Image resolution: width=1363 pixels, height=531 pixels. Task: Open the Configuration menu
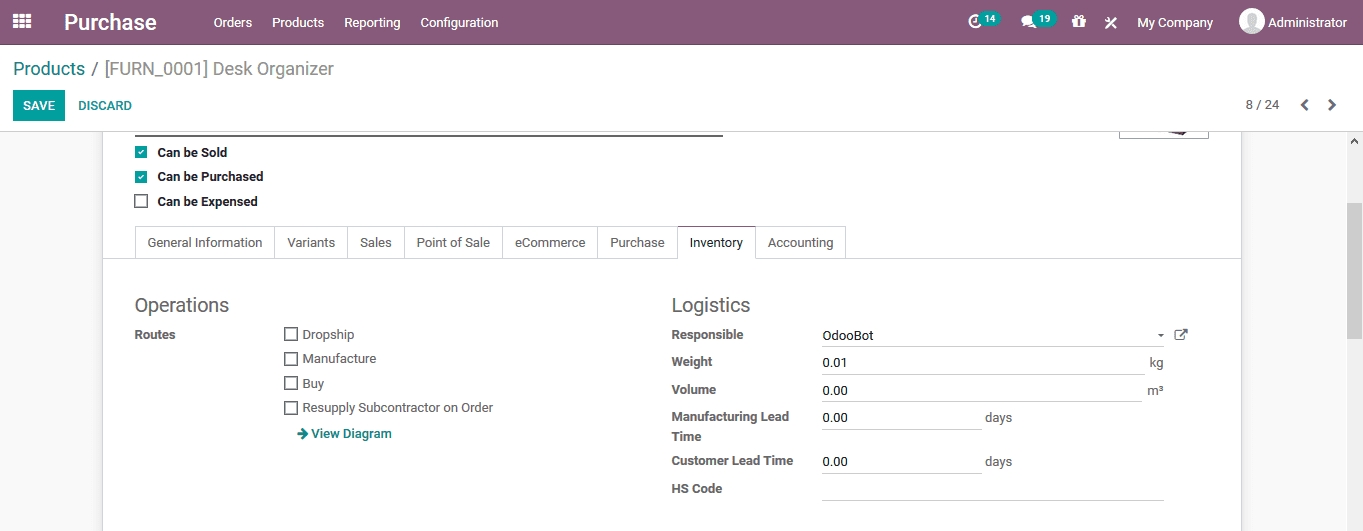[459, 22]
